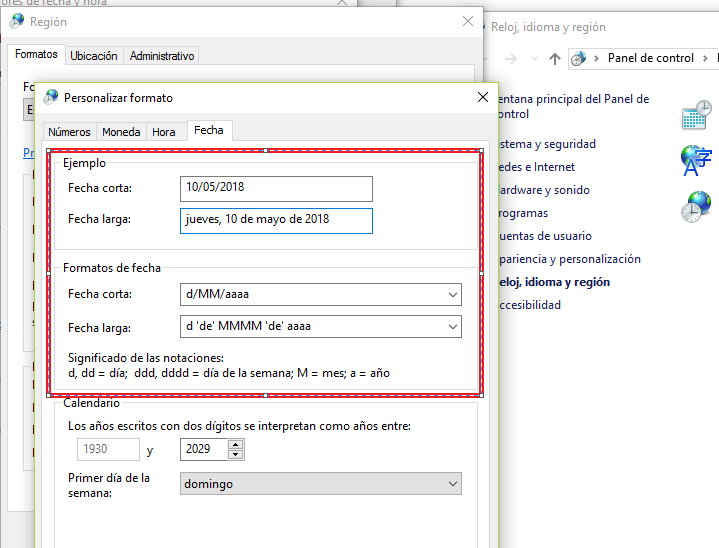Open the Ubicación tab in Región
This screenshot has width=719, height=548.
94,56
